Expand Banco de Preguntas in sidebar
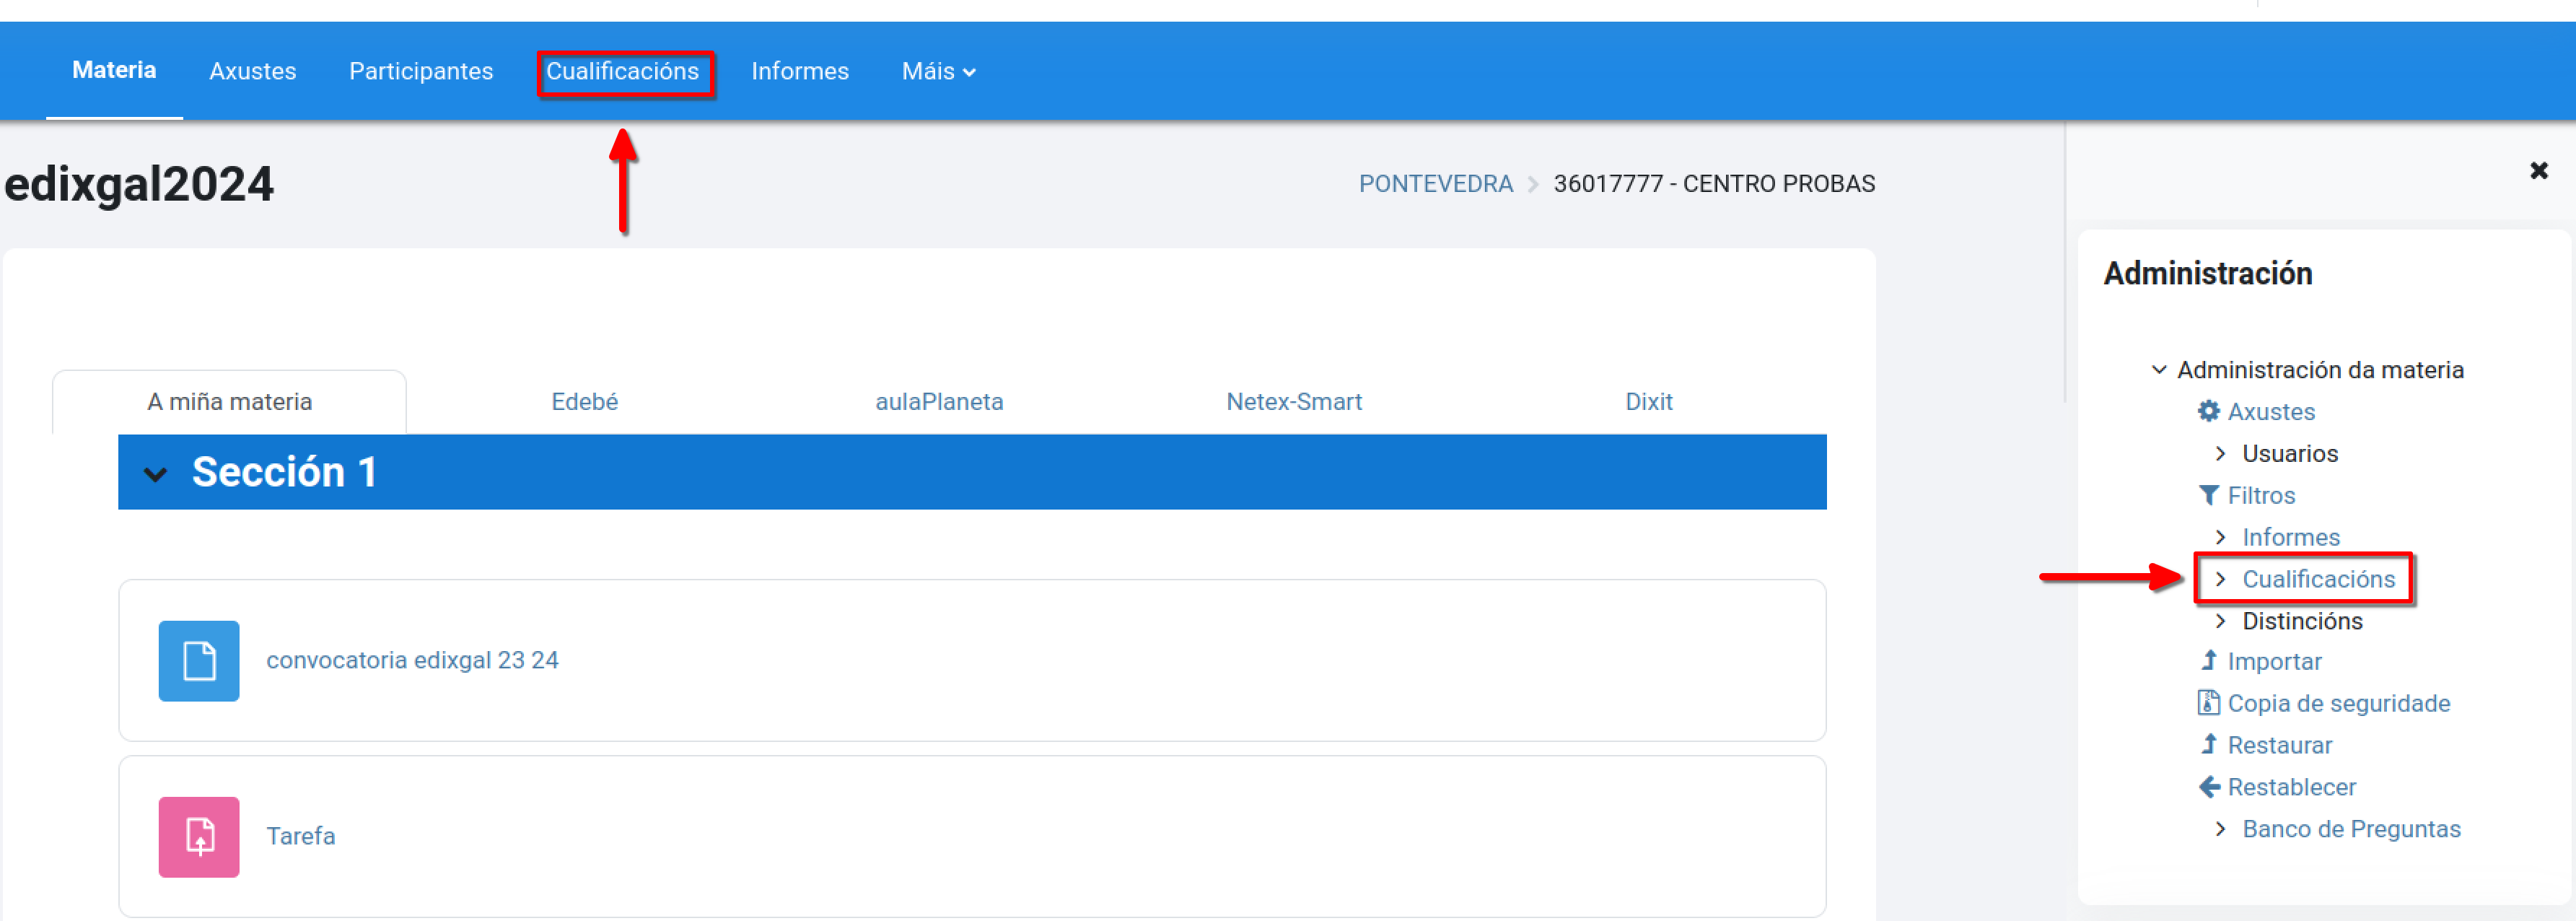This screenshot has width=2576, height=921. [x=2220, y=829]
